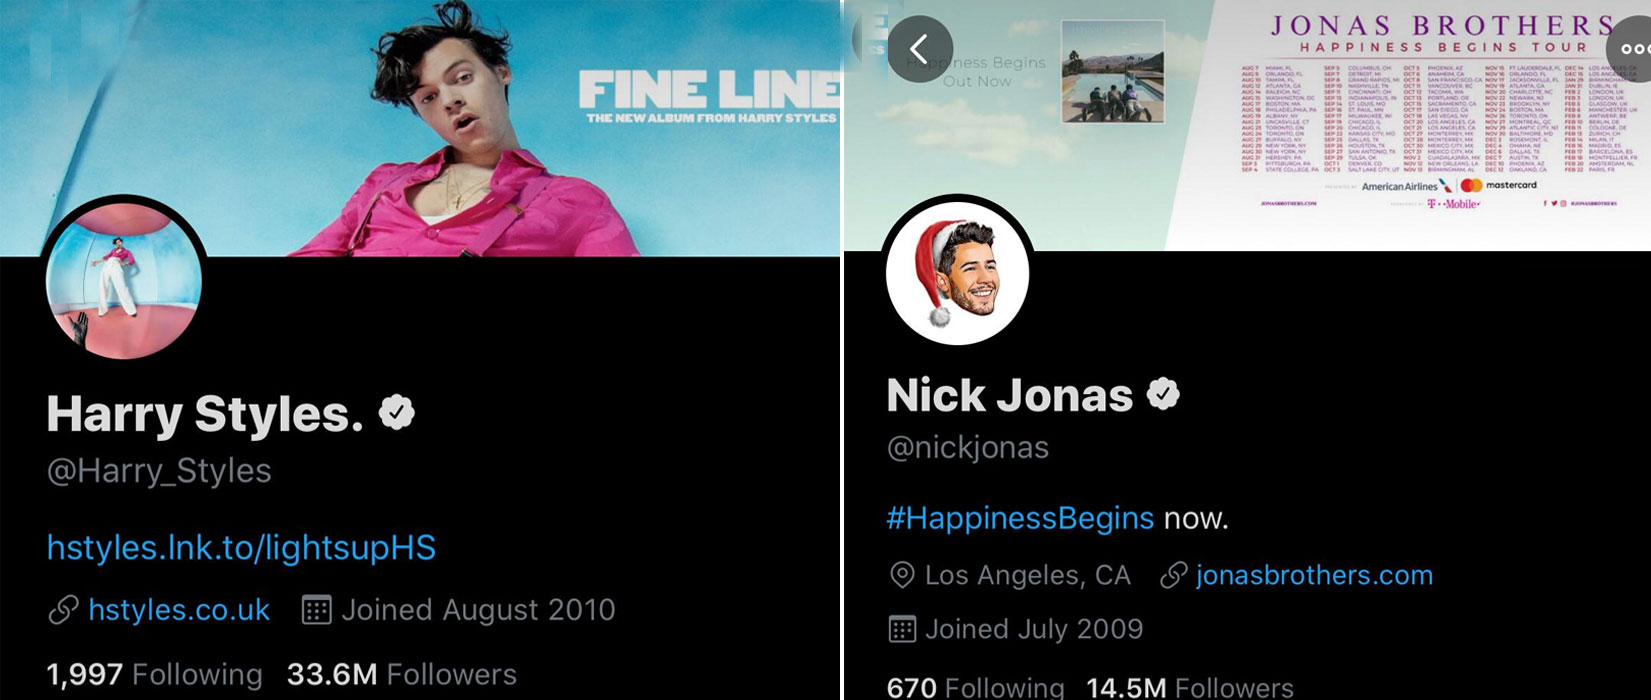
Task: Tap Nick Jonas' verified badge
Action: pyautogui.click(x=1163, y=395)
